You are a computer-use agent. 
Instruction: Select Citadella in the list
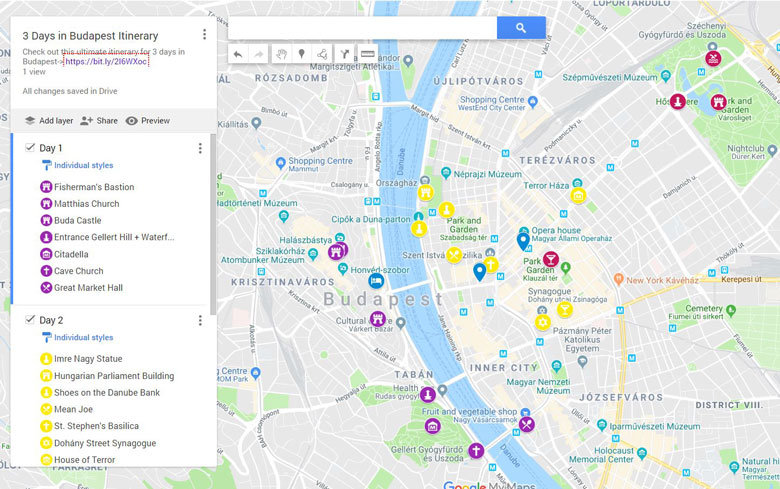71,254
